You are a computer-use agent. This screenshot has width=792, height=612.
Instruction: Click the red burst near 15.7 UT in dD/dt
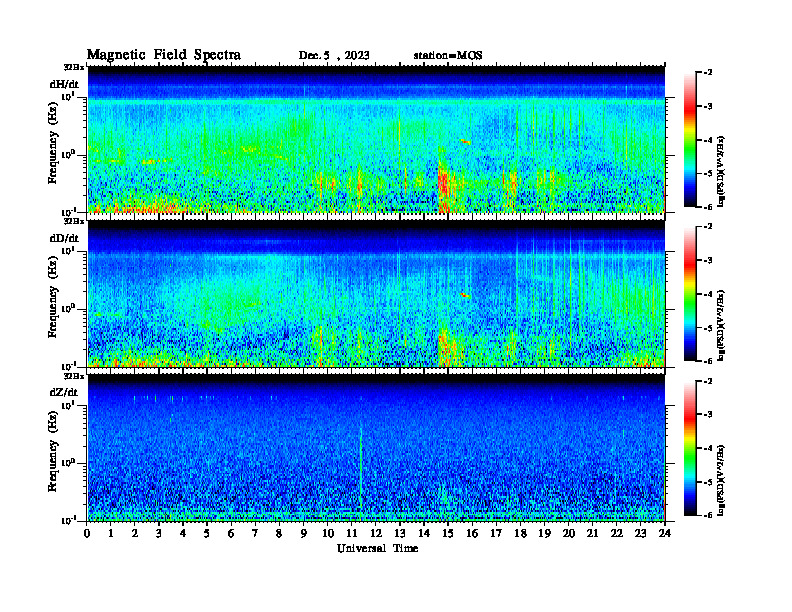coord(465,295)
